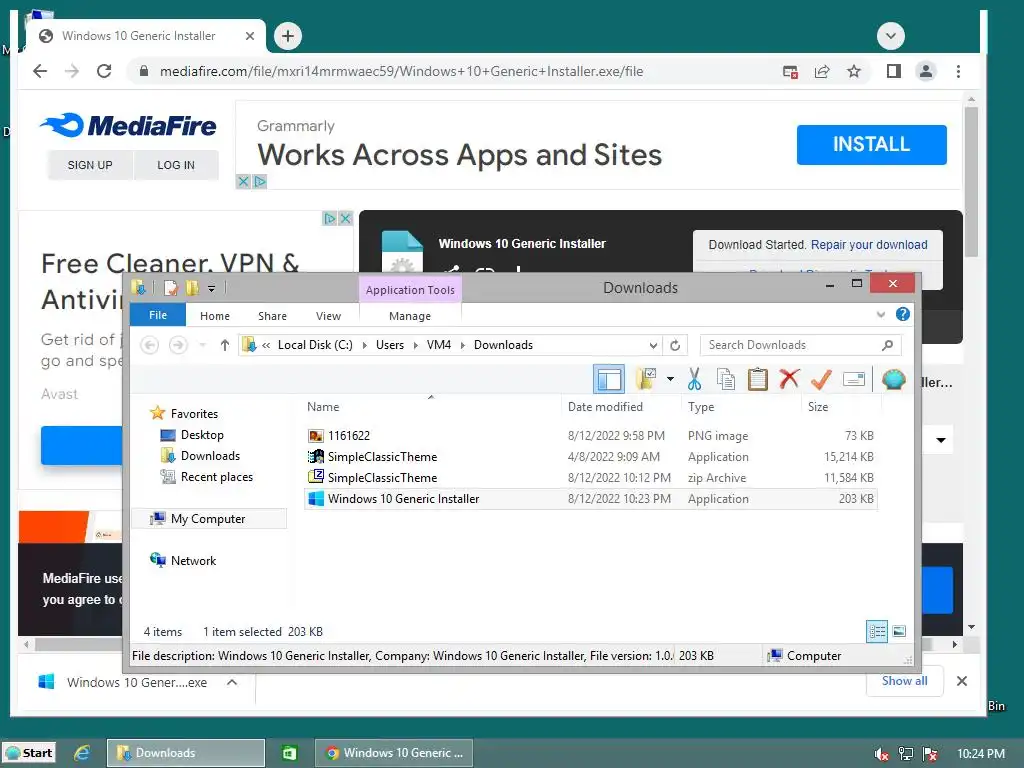Bookmark this page with the star icon
This screenshot has height=768, width=1024.
[854, 71]
